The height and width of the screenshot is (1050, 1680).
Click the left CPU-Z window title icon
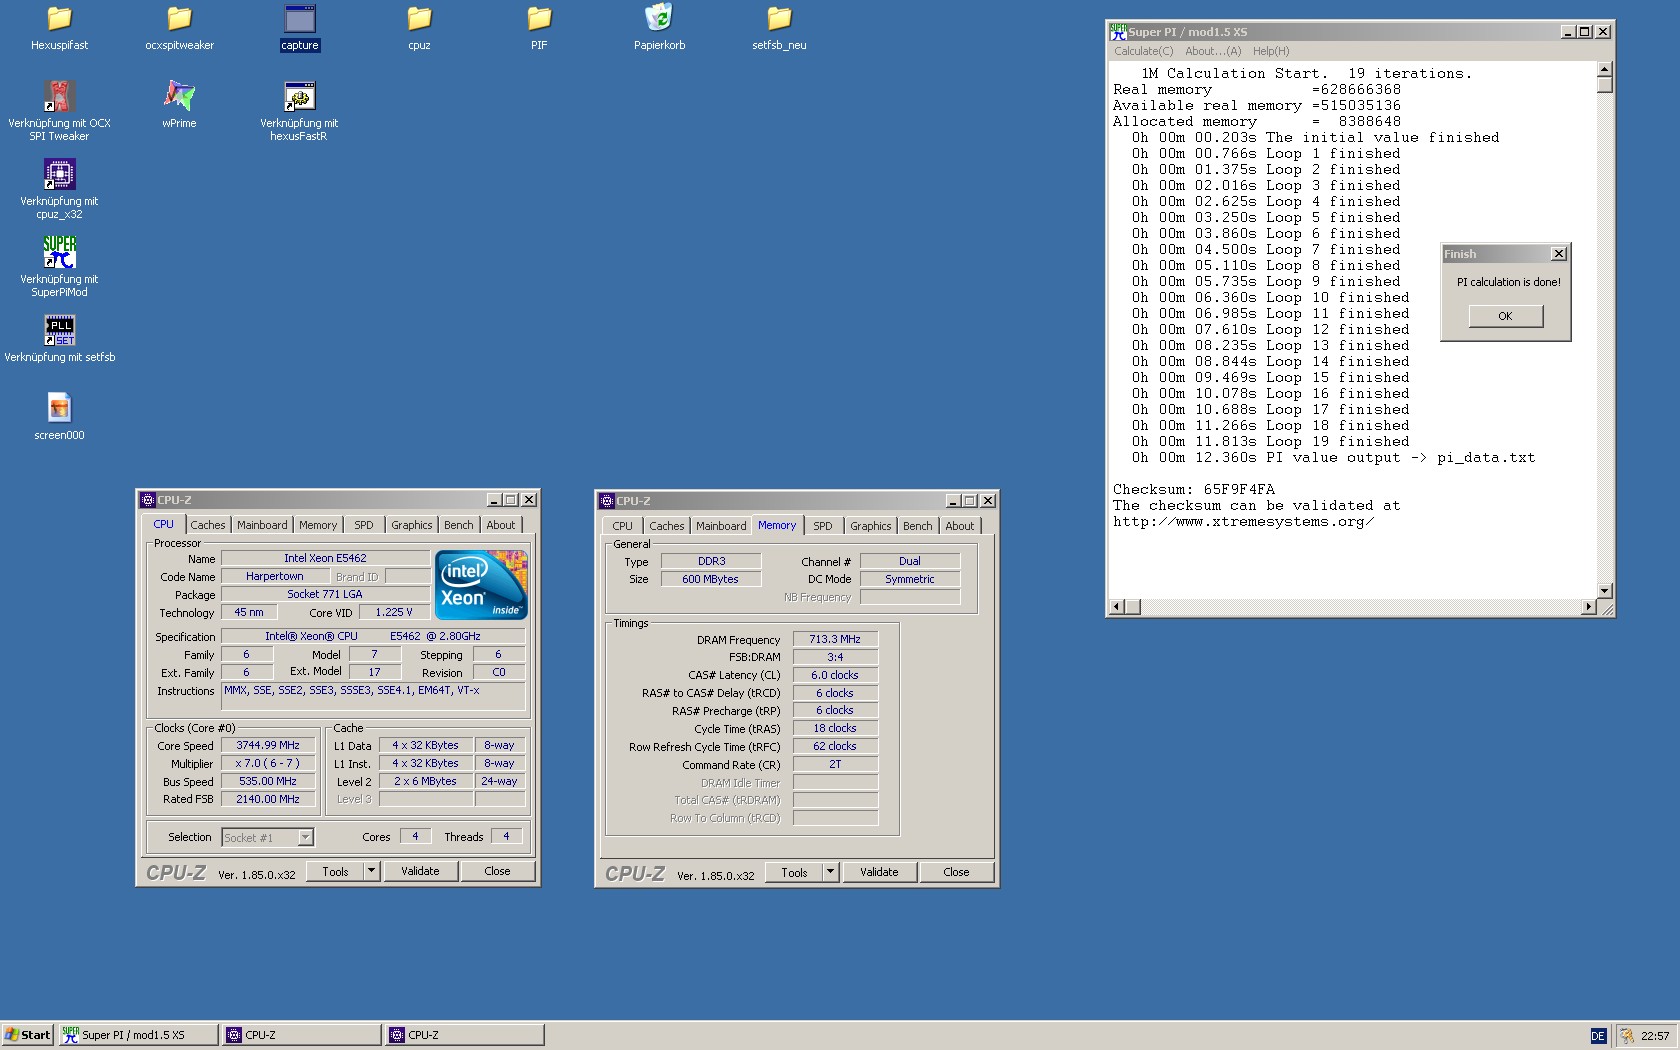tap(148, 500)
